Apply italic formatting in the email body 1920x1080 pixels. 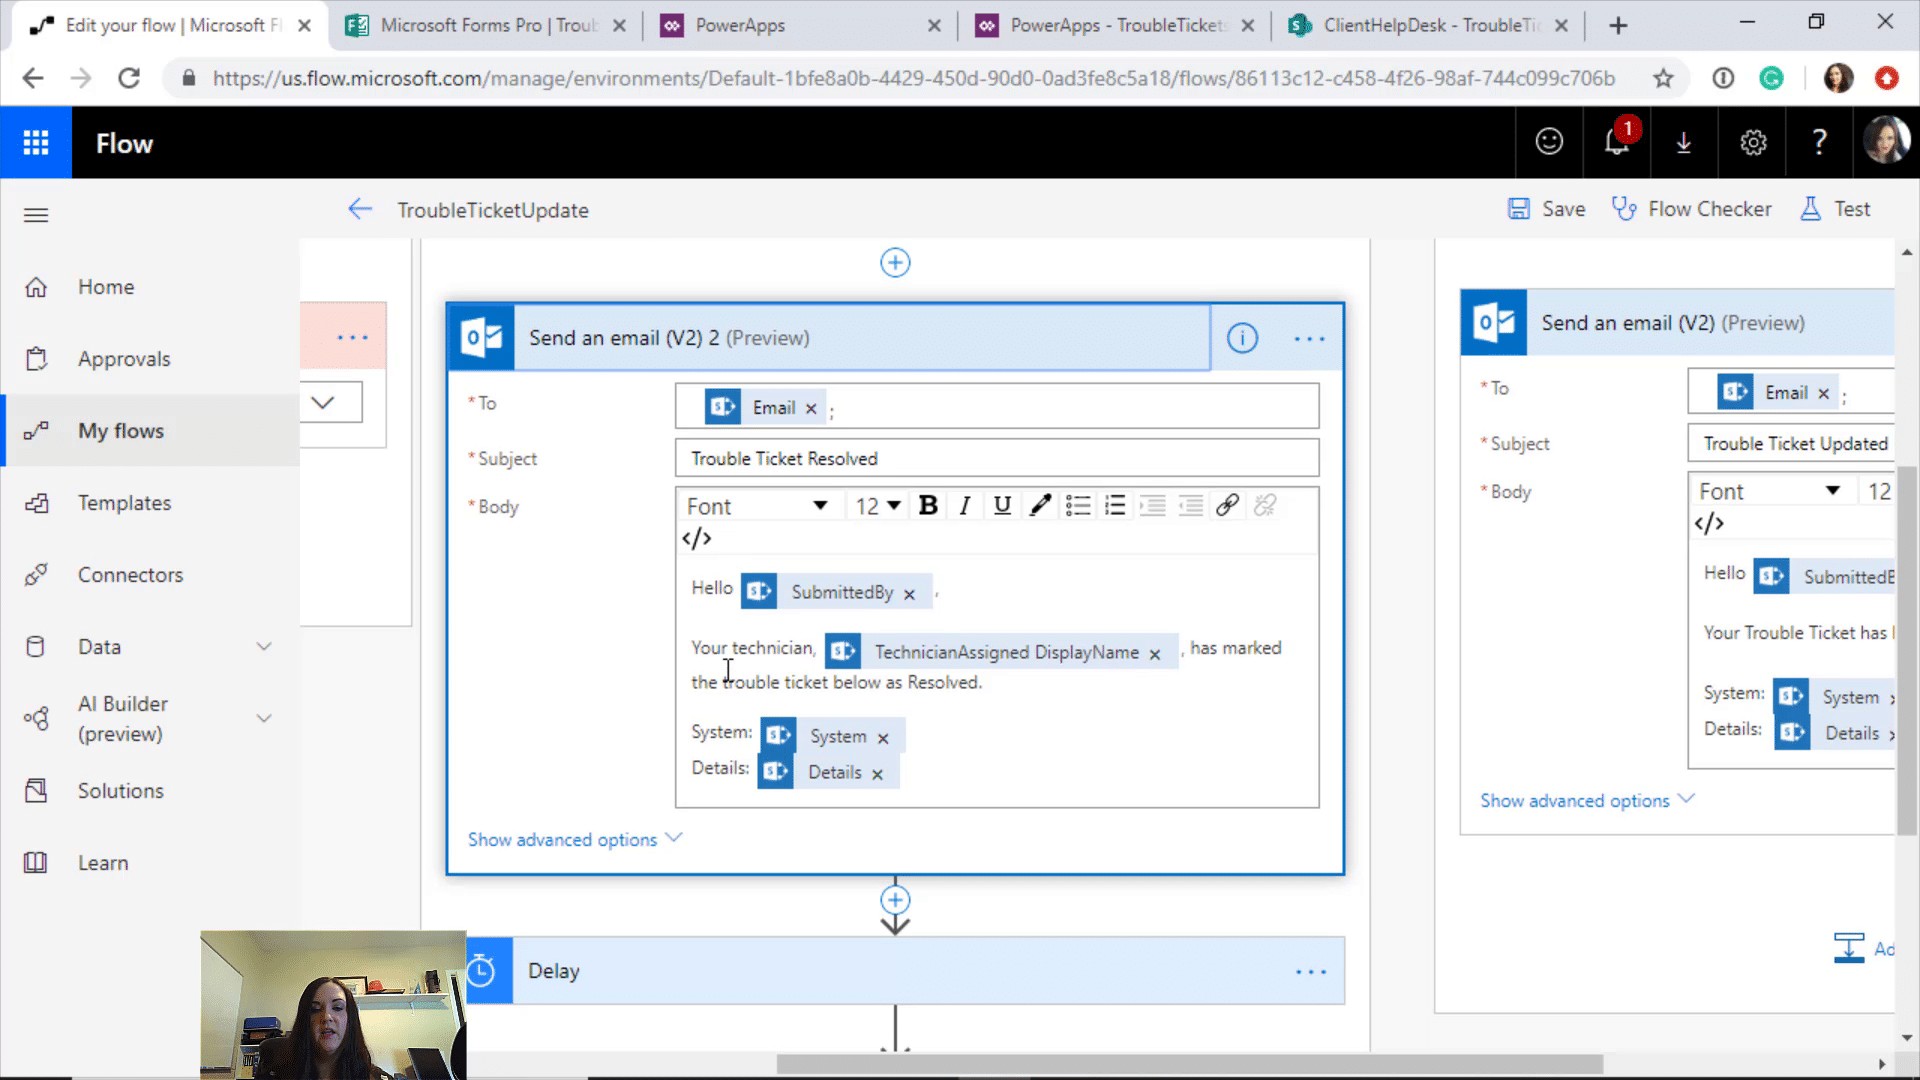(x=965, y=506)
